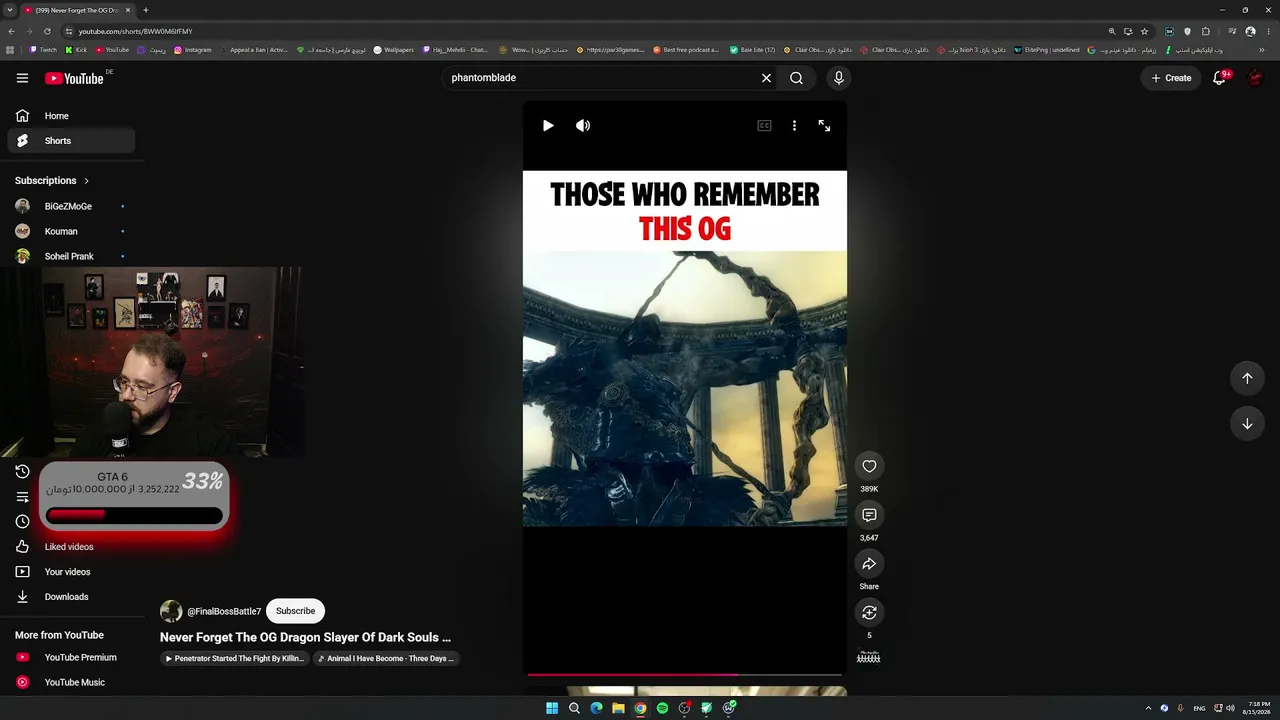
Task: Open a new Chrome tab
Action: pyautogui.click(x=146, y=10)
